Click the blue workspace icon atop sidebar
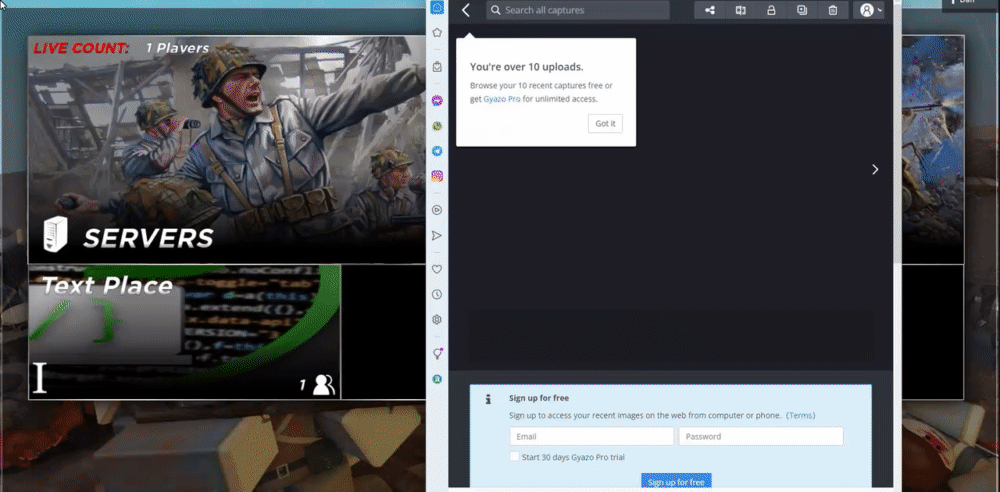This screenshot has width=1000, height=492. (437, 8)
